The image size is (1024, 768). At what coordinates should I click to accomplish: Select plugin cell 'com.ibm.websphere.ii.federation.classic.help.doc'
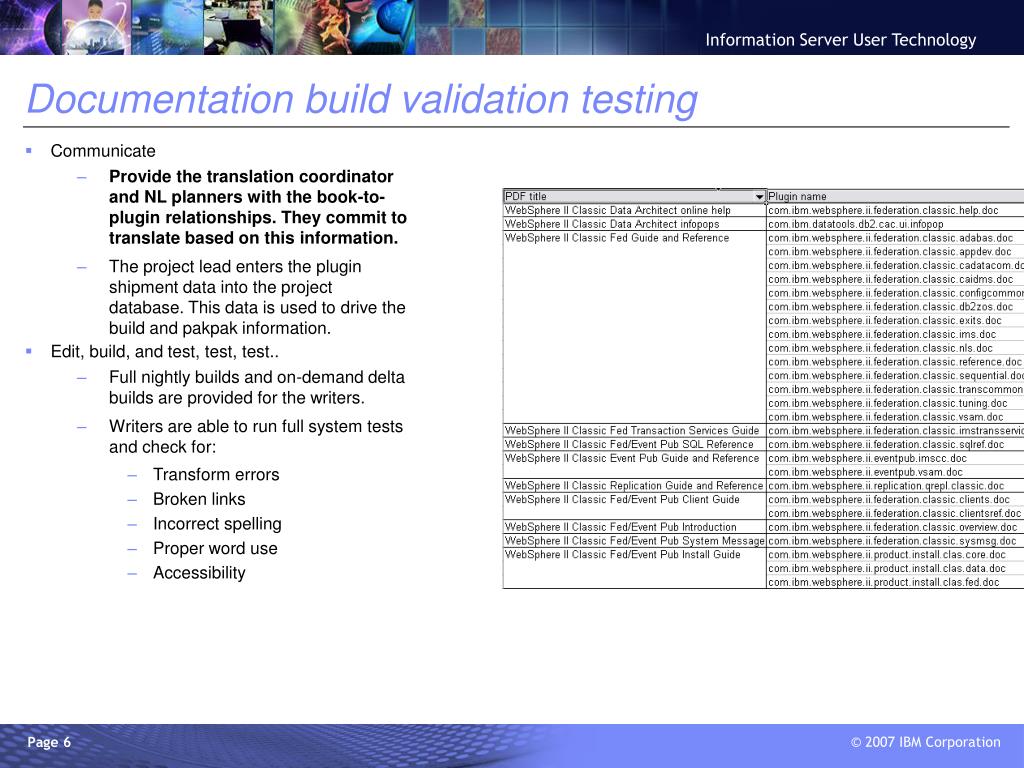pos(895,210)
